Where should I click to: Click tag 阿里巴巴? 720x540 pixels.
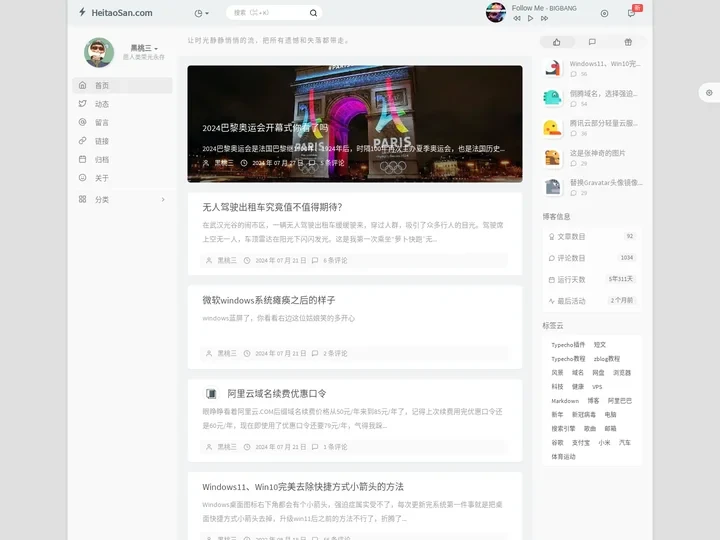[620, 401]
